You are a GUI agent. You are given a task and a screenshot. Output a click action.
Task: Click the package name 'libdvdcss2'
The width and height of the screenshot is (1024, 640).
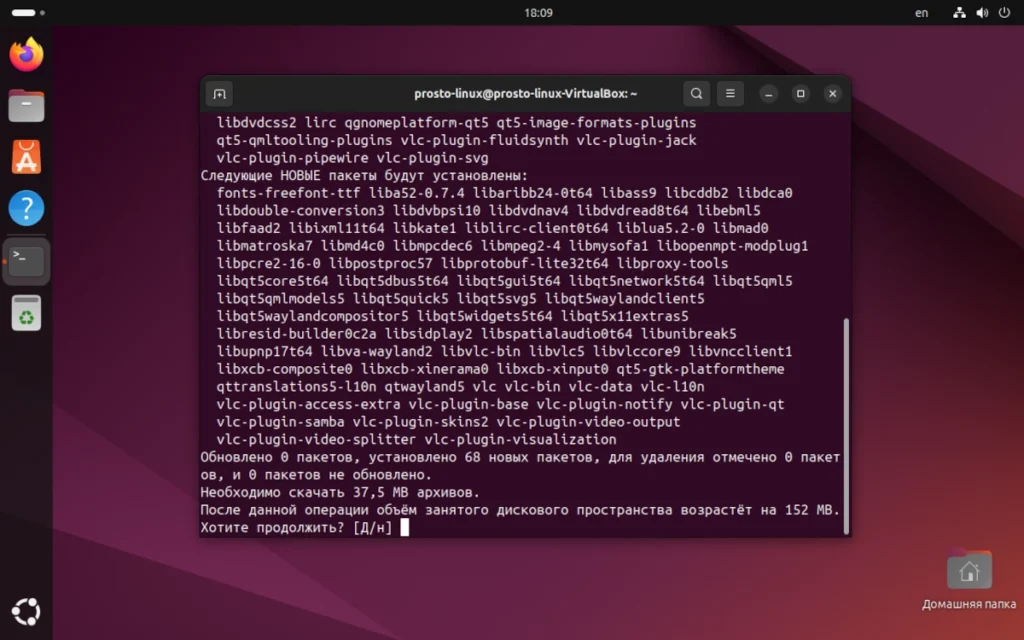coord(256,123)
